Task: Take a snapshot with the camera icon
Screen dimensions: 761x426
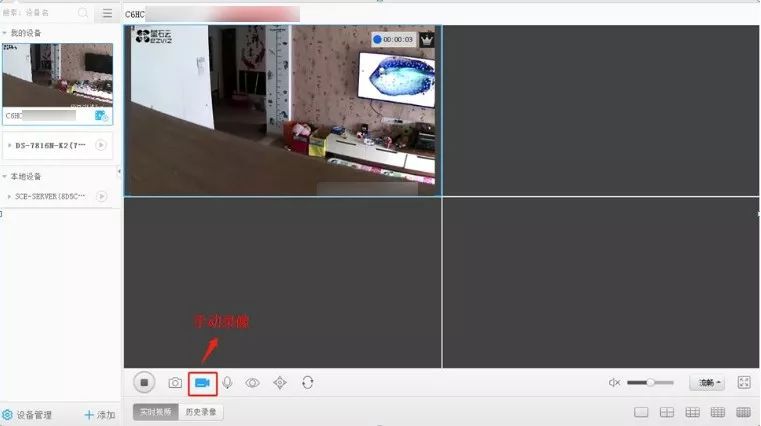Action: coord(175,382)
